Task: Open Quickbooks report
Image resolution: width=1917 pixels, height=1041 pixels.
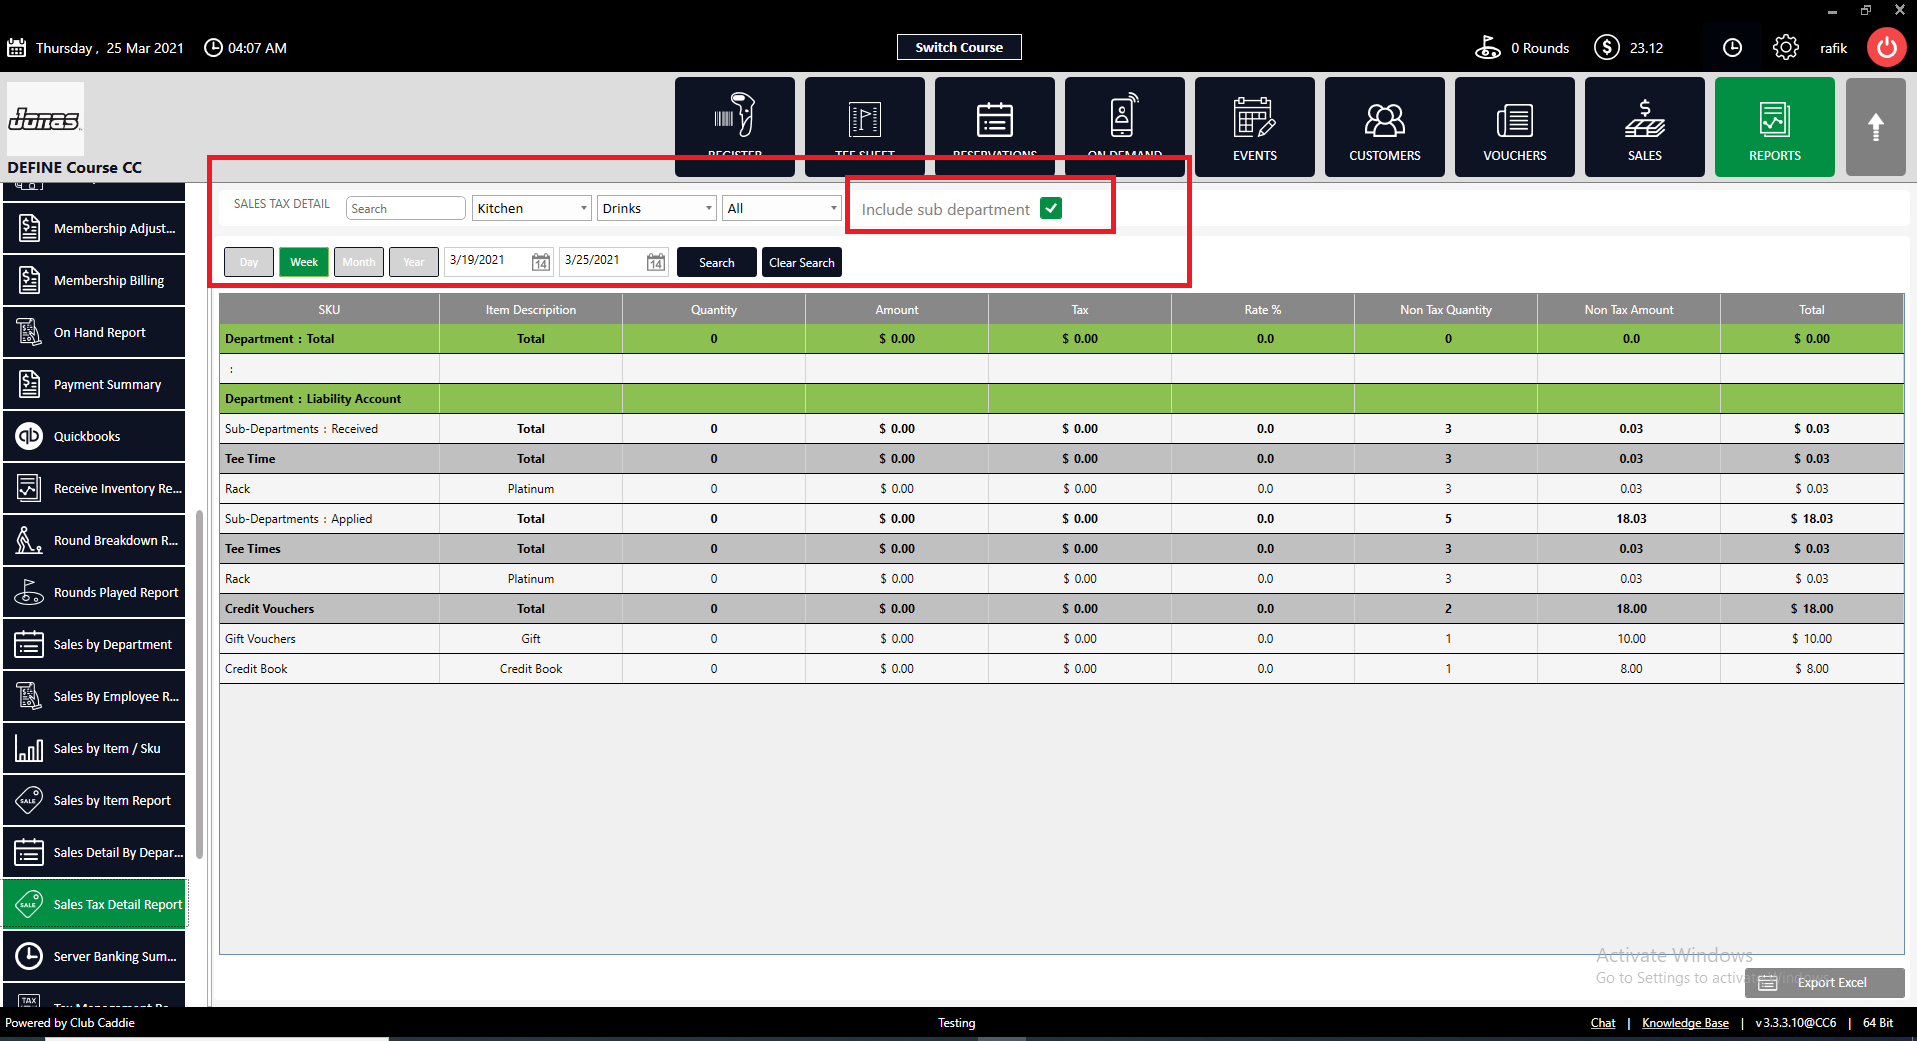Action: click(94, 436)
